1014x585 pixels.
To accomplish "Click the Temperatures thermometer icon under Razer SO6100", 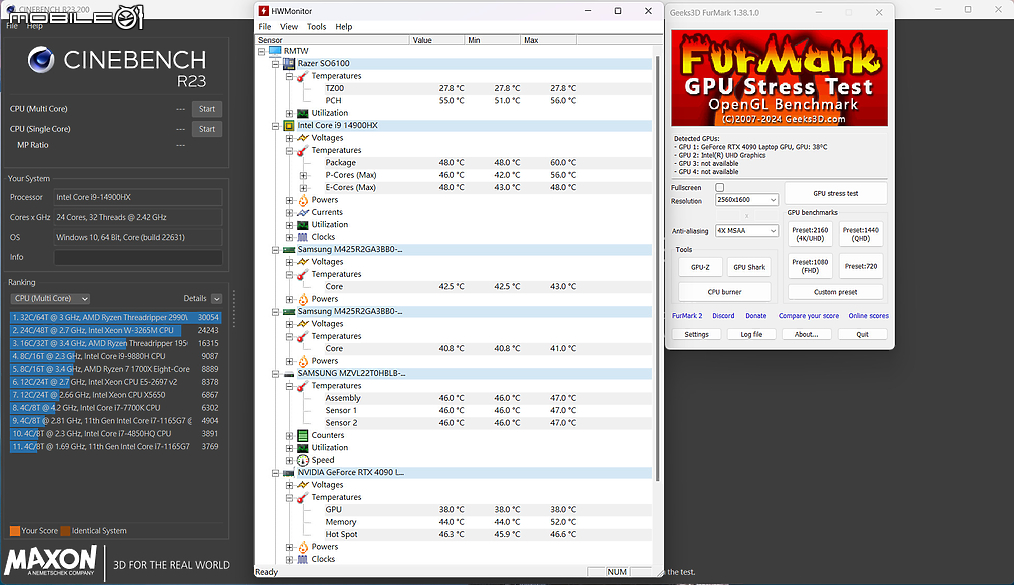I will (x=302, y=76).
